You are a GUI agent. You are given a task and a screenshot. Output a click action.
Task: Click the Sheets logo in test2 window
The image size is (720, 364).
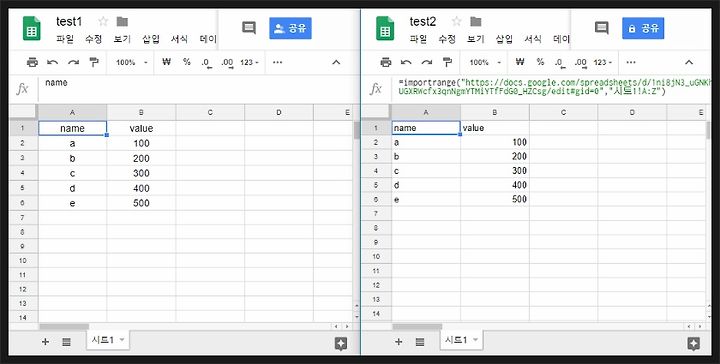coord(385,28)
